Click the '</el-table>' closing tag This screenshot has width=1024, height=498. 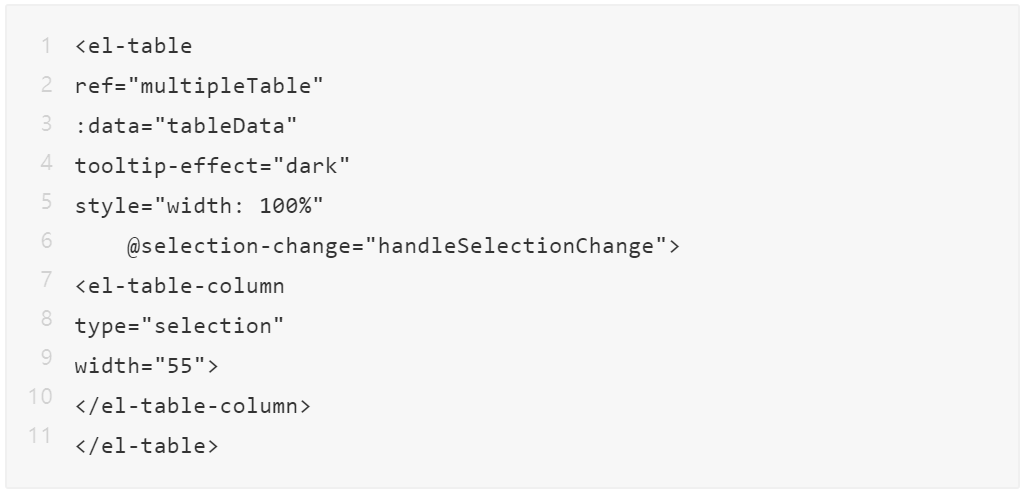146,446
